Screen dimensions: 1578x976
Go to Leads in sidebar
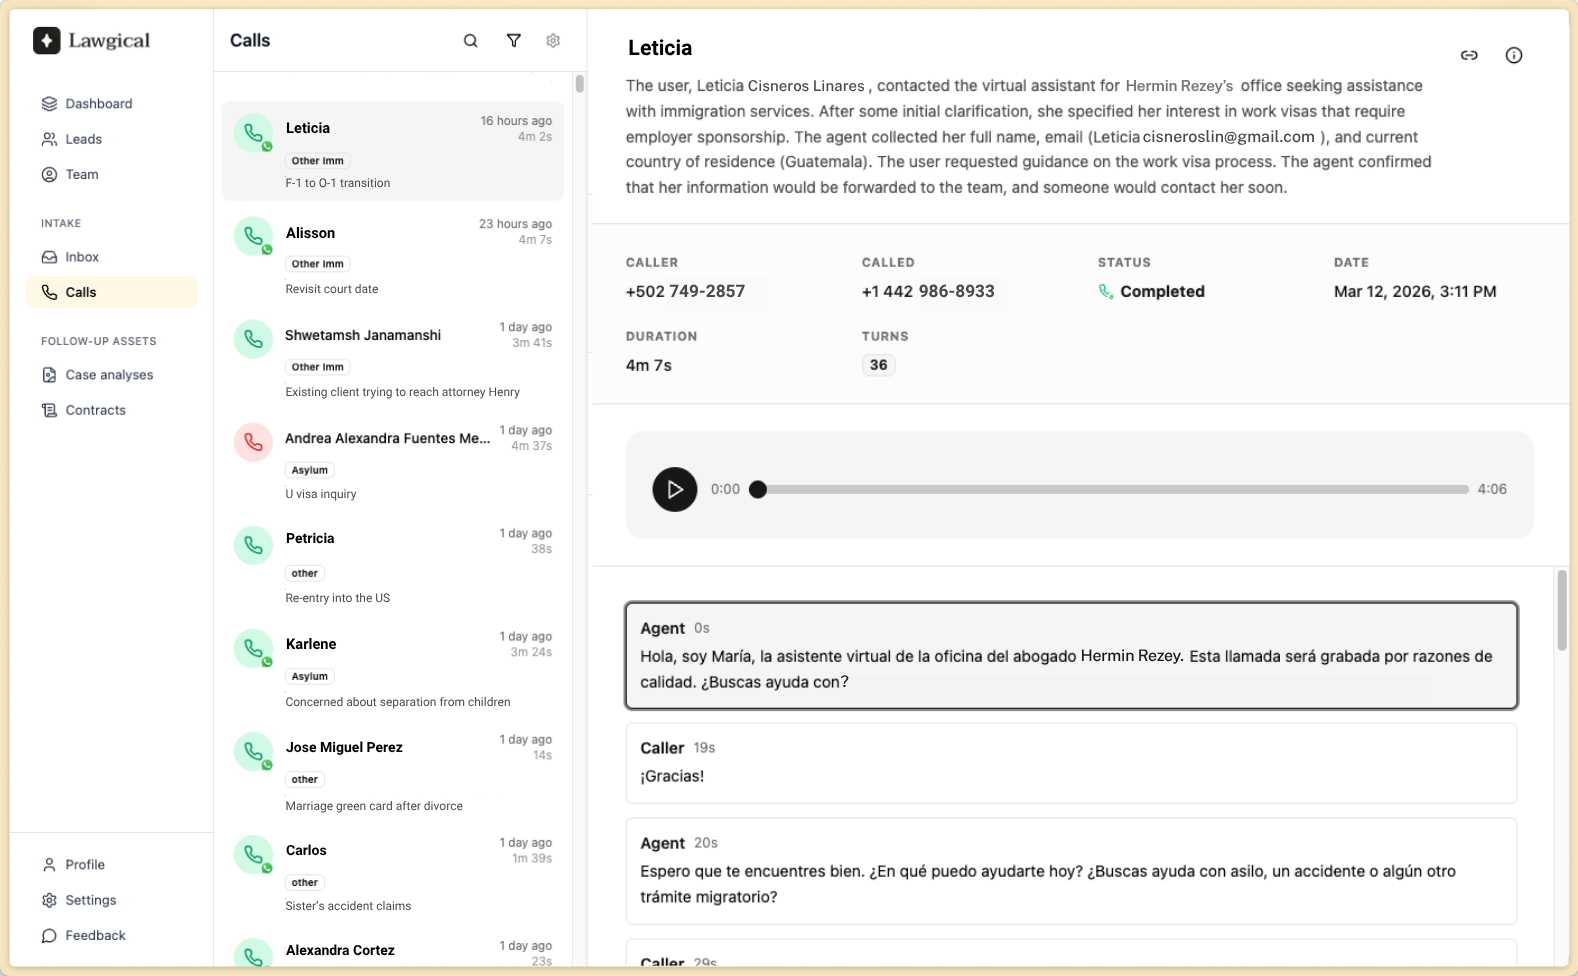[83, 139]
